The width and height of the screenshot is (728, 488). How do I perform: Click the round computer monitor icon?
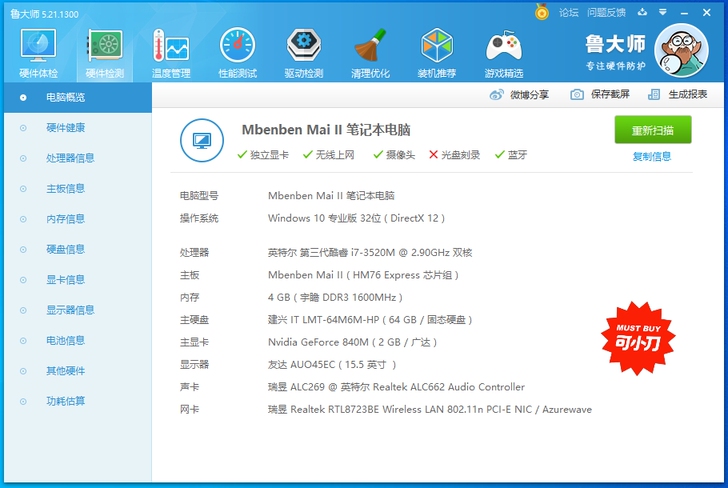click(202, 140)
